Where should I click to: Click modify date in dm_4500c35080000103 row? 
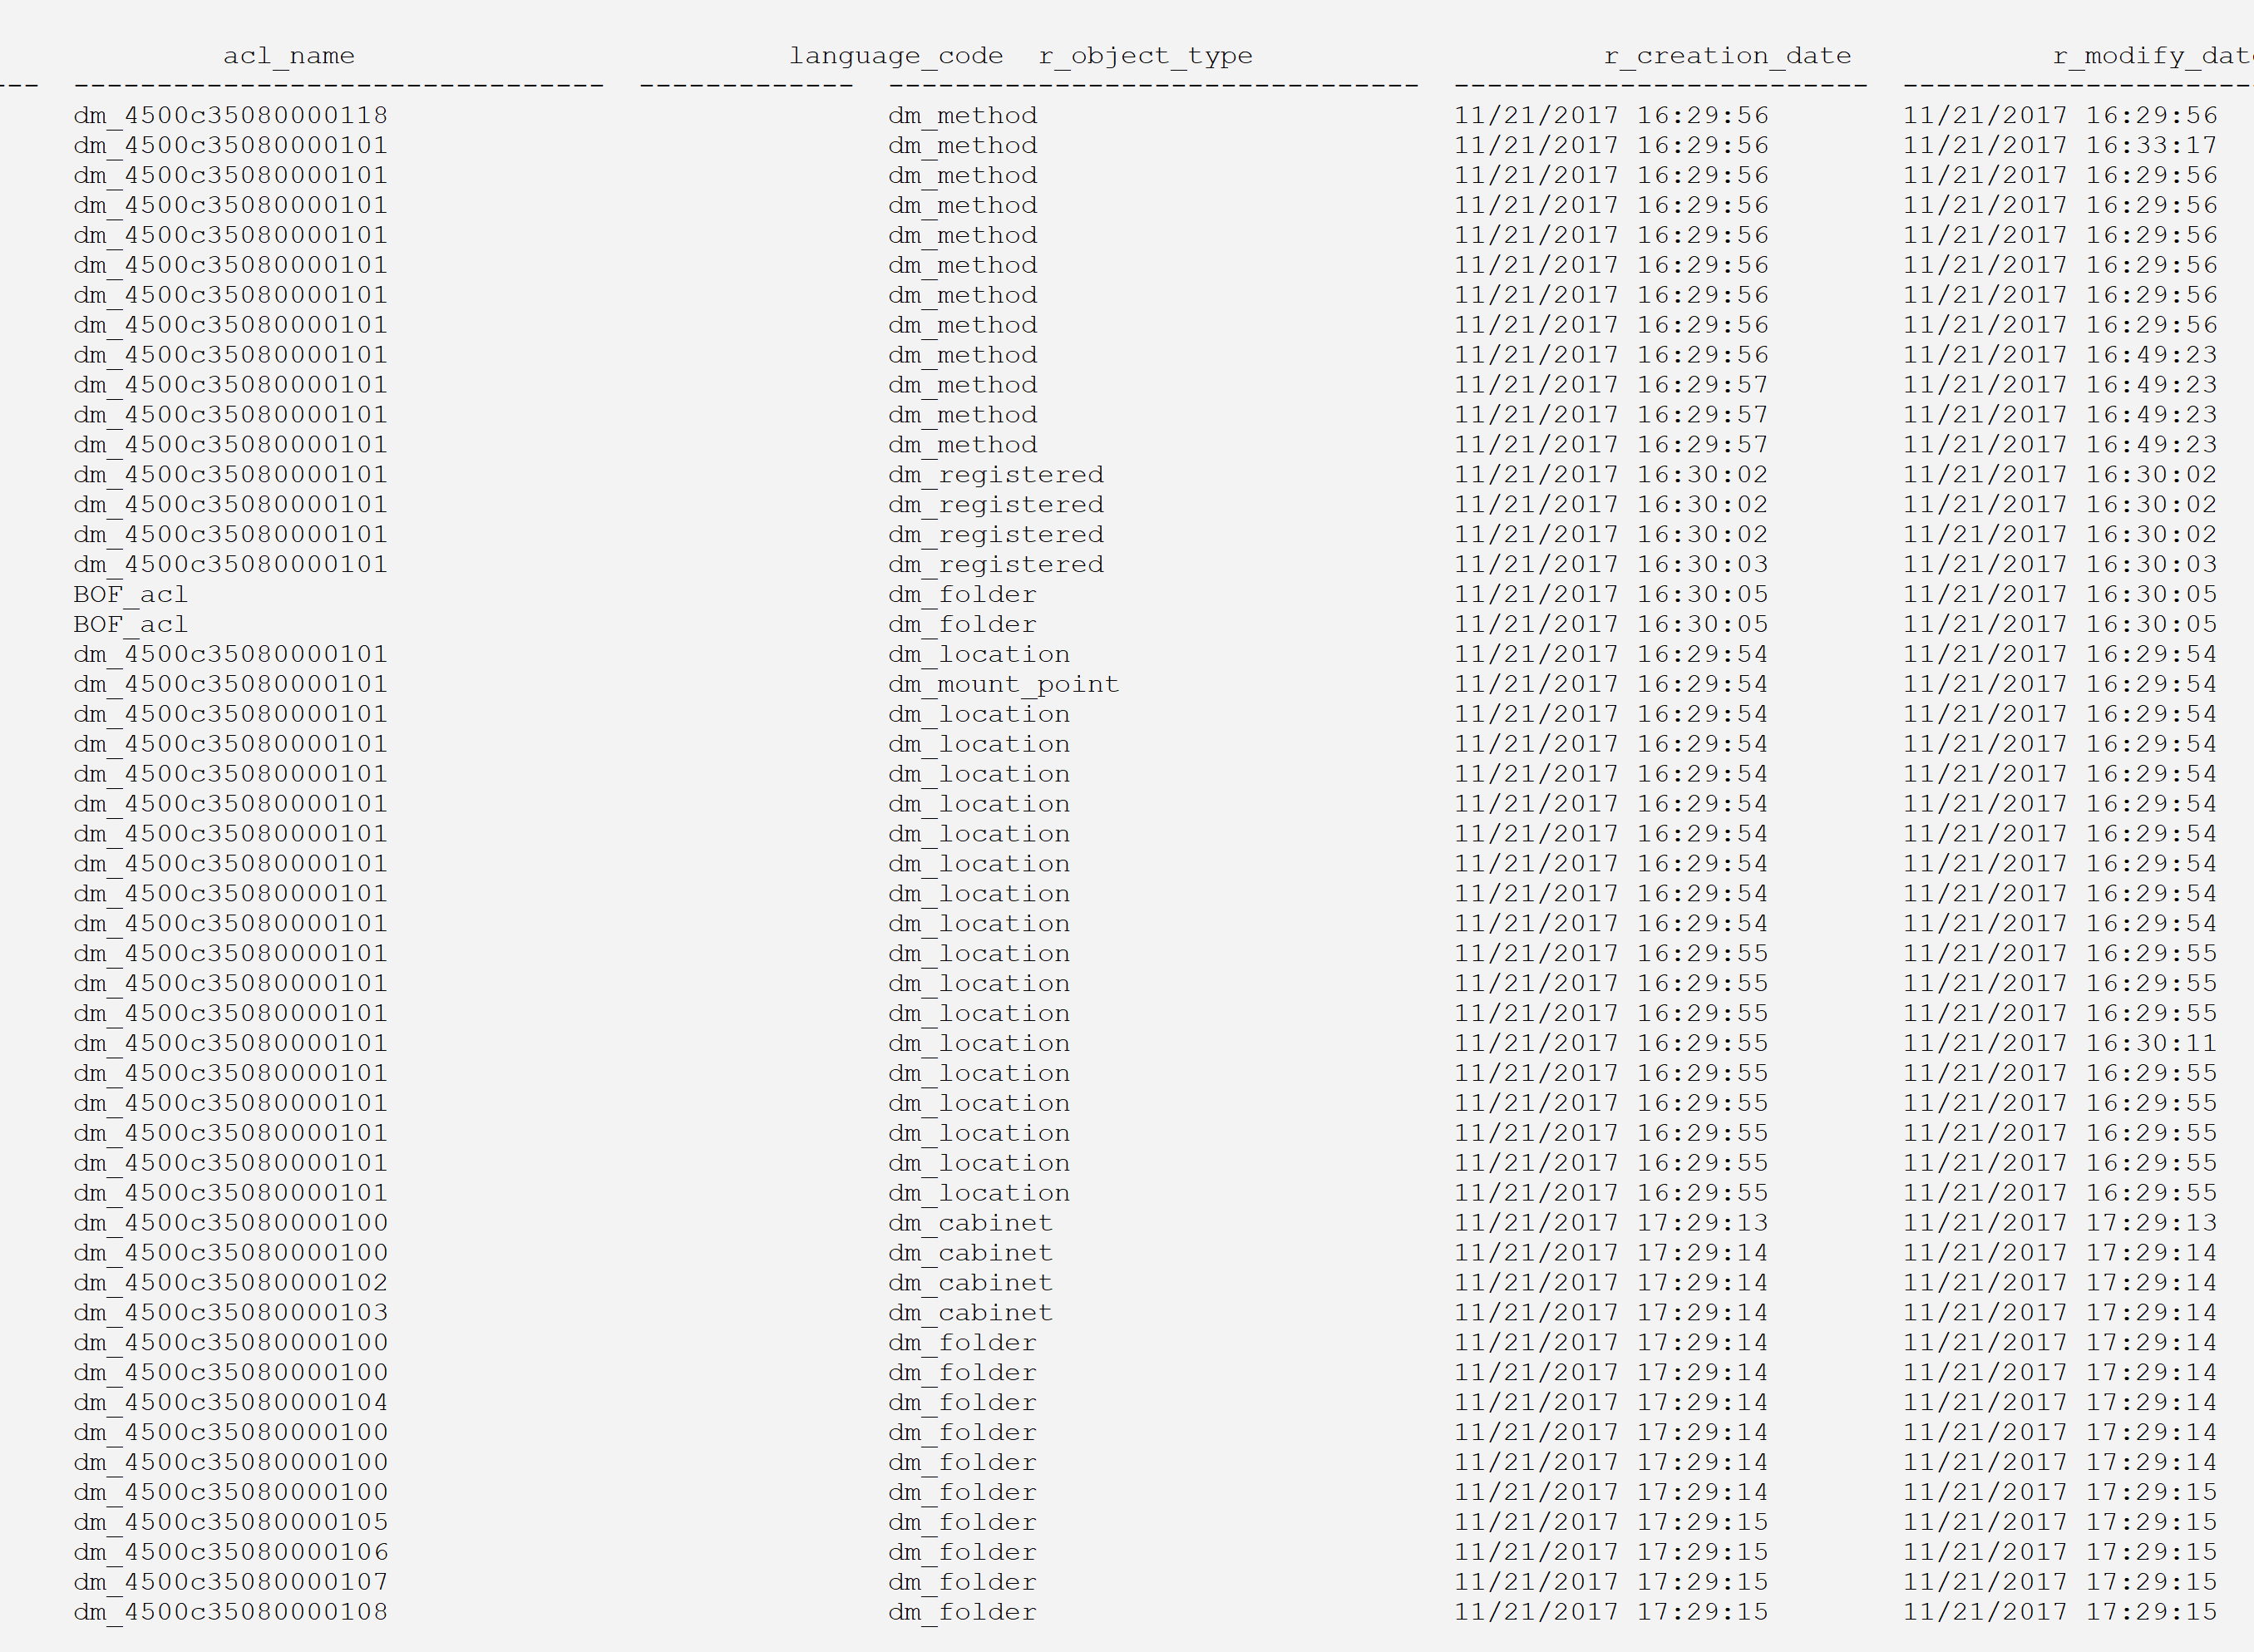point(2060,1313)
